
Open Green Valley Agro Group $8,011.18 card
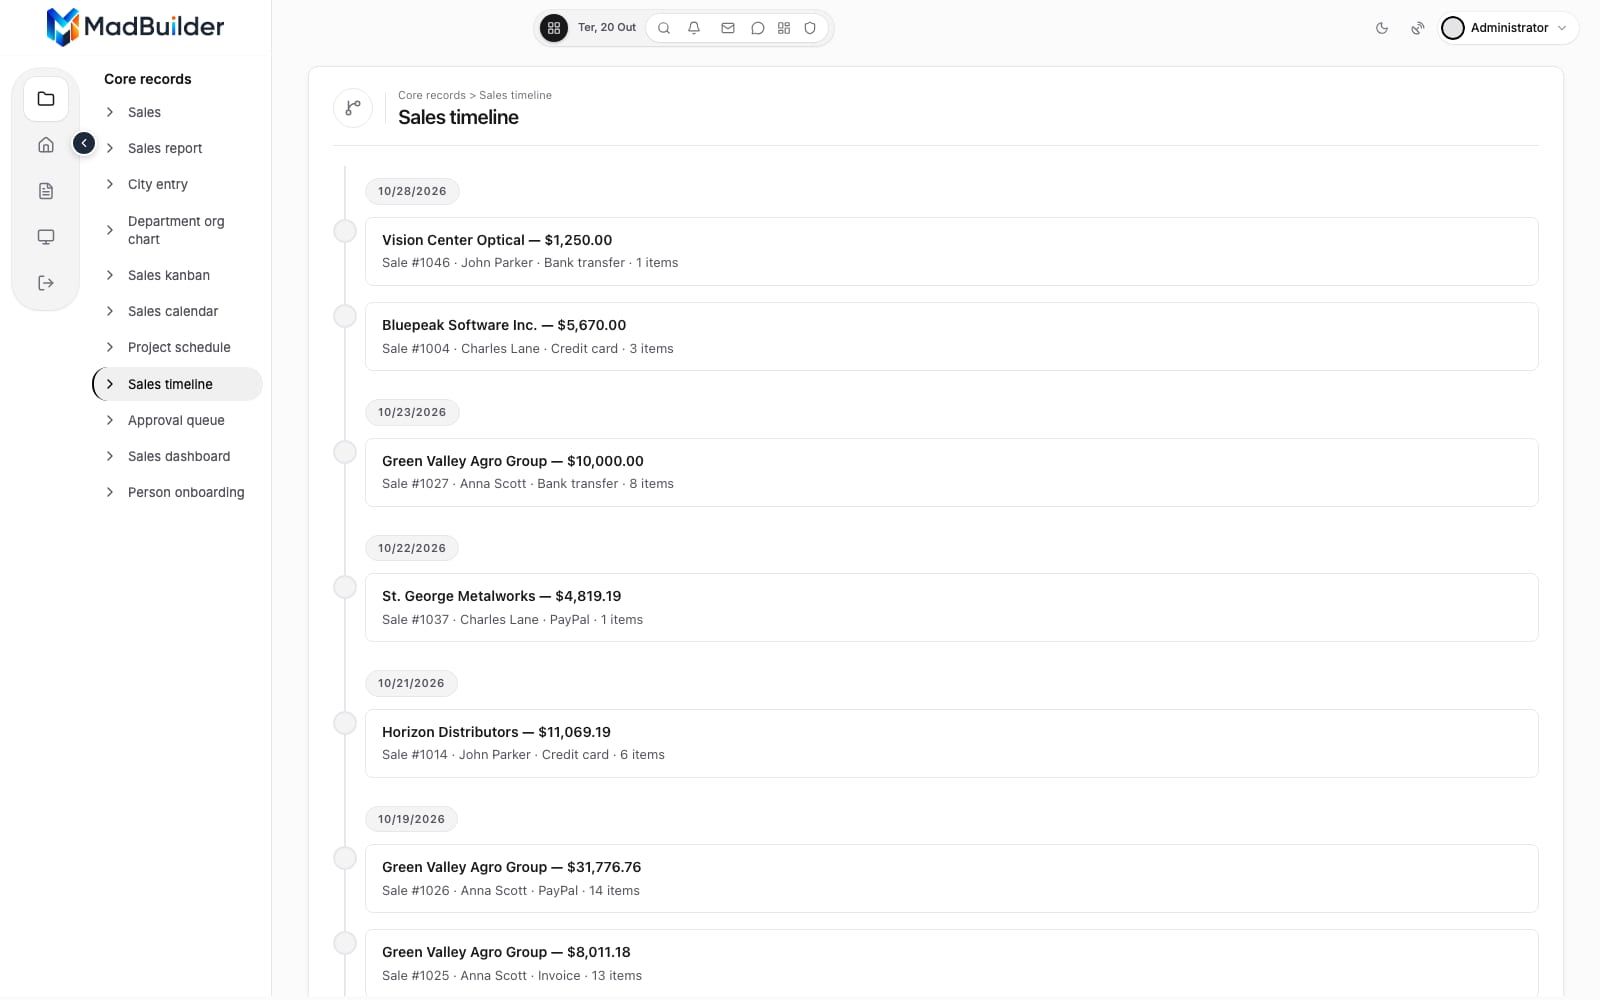[951, 963]
